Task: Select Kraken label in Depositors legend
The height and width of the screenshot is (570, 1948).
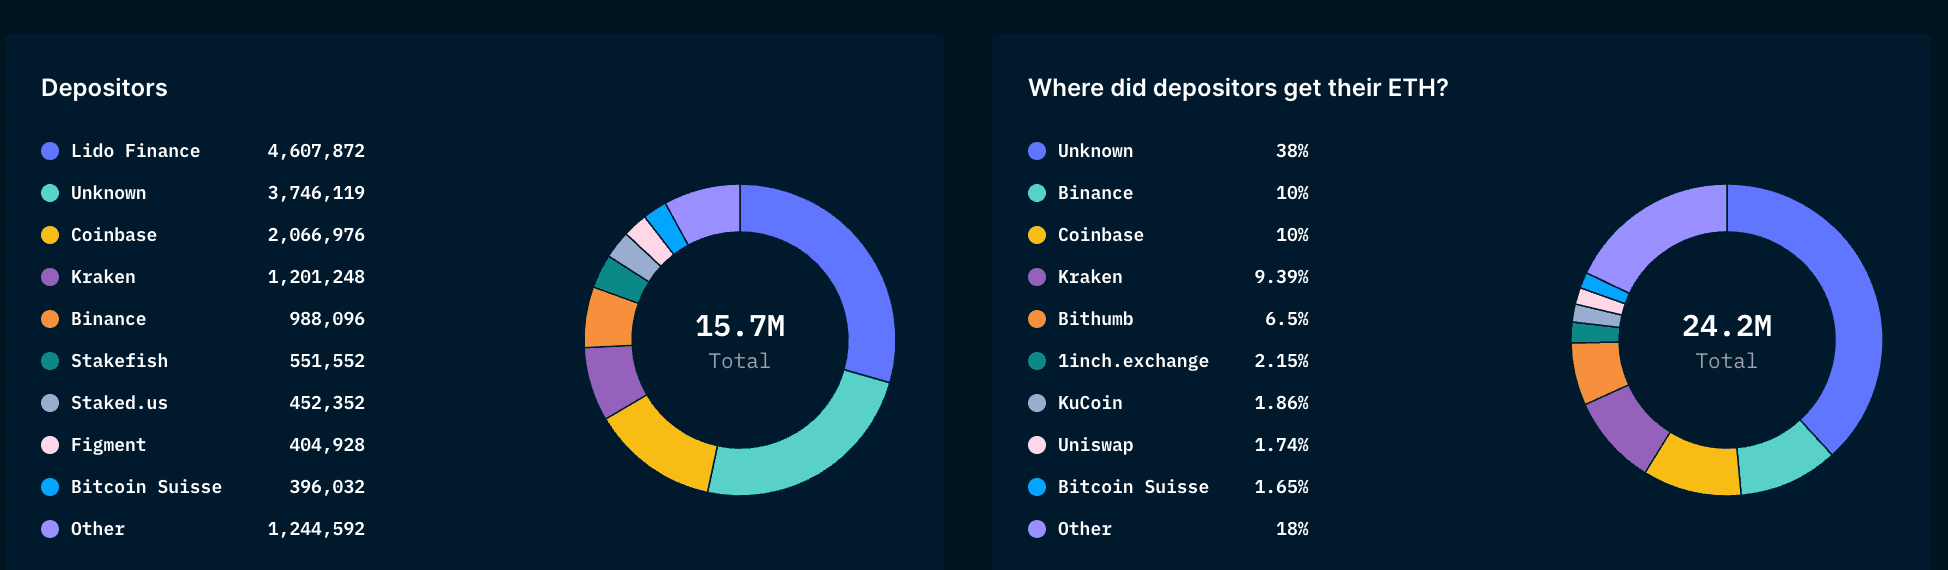Action: coord(103,277)
